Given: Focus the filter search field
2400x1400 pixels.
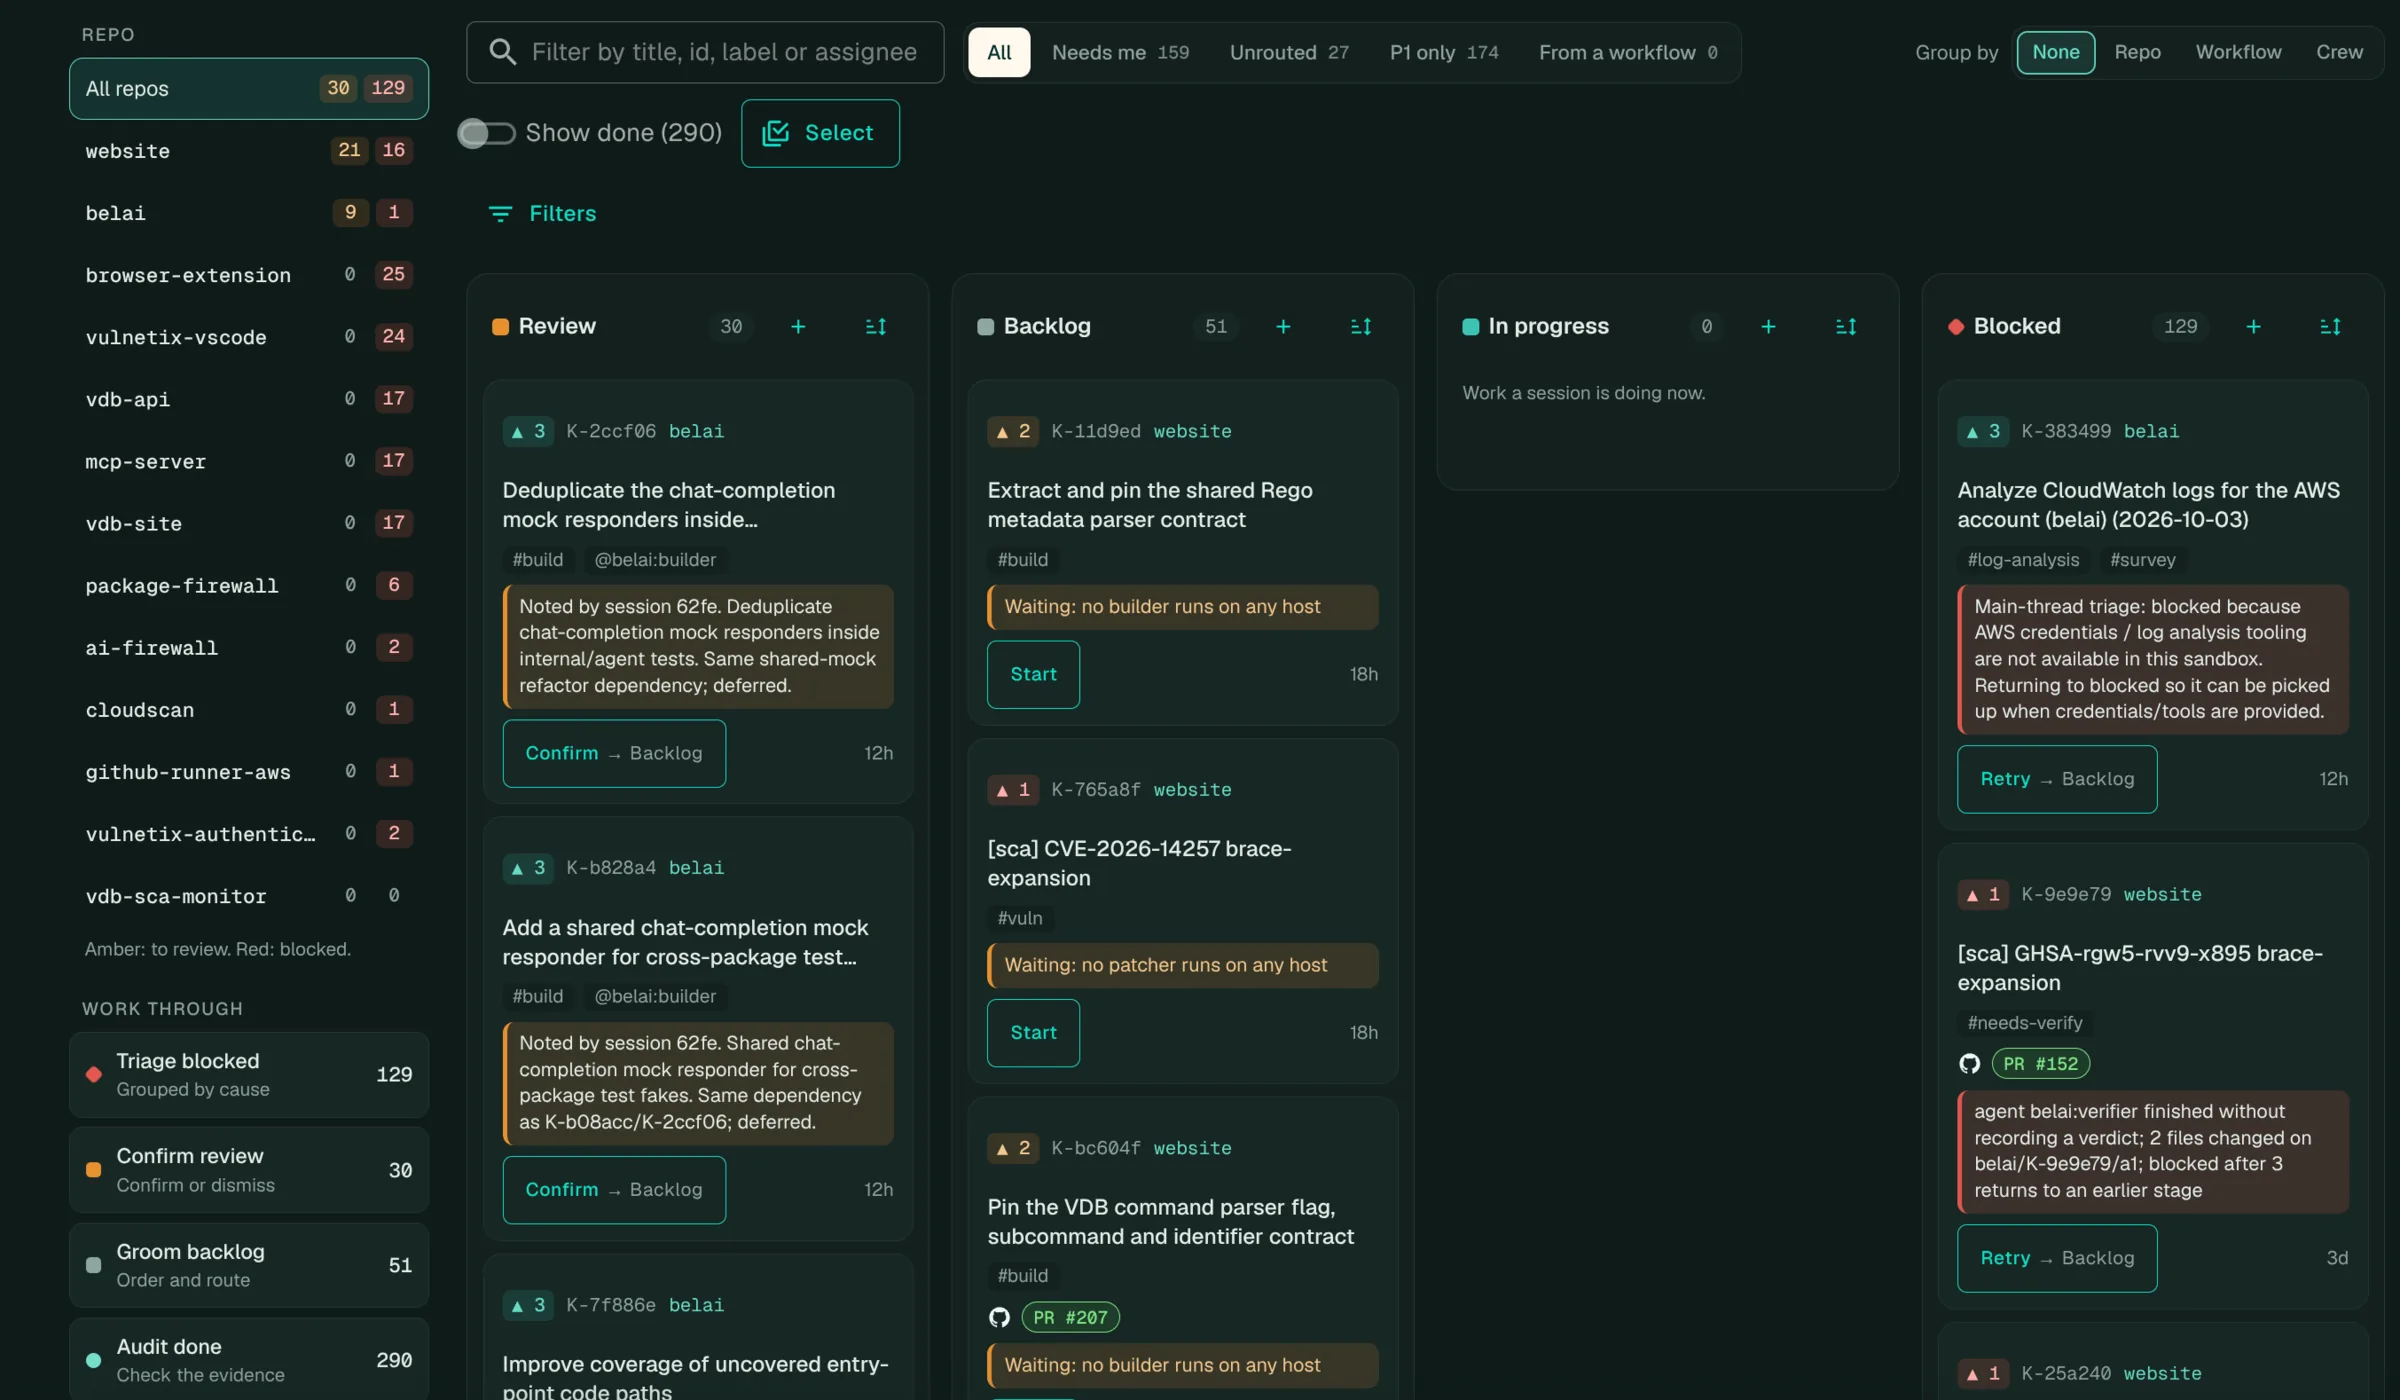Looking at the screenshot, I should [705, 52].
